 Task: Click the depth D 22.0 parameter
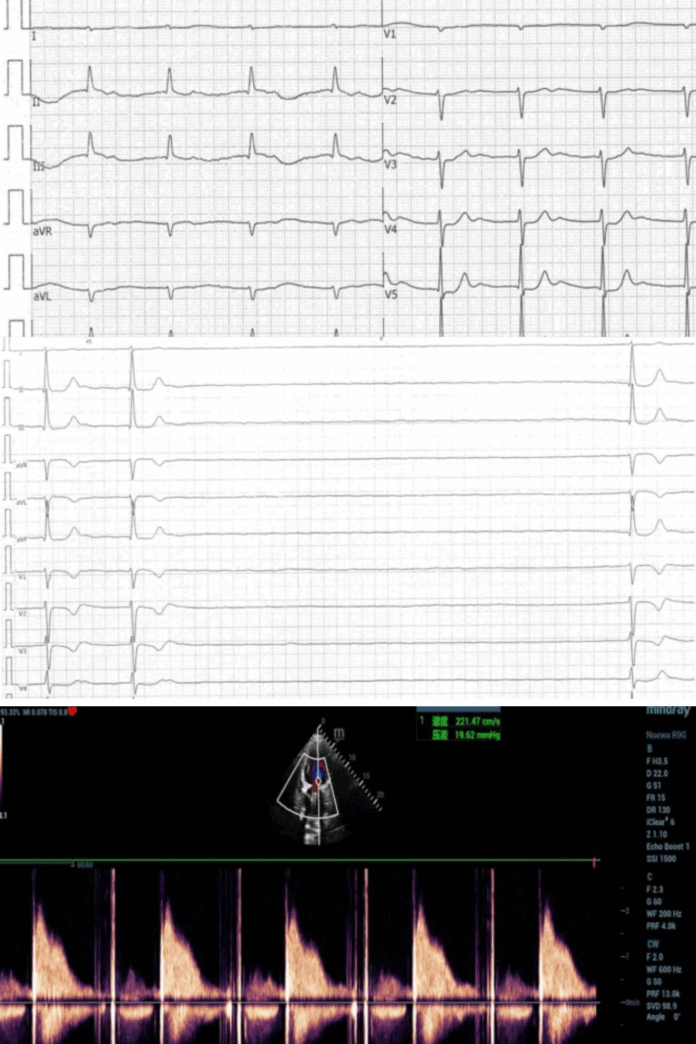[657, 774]
